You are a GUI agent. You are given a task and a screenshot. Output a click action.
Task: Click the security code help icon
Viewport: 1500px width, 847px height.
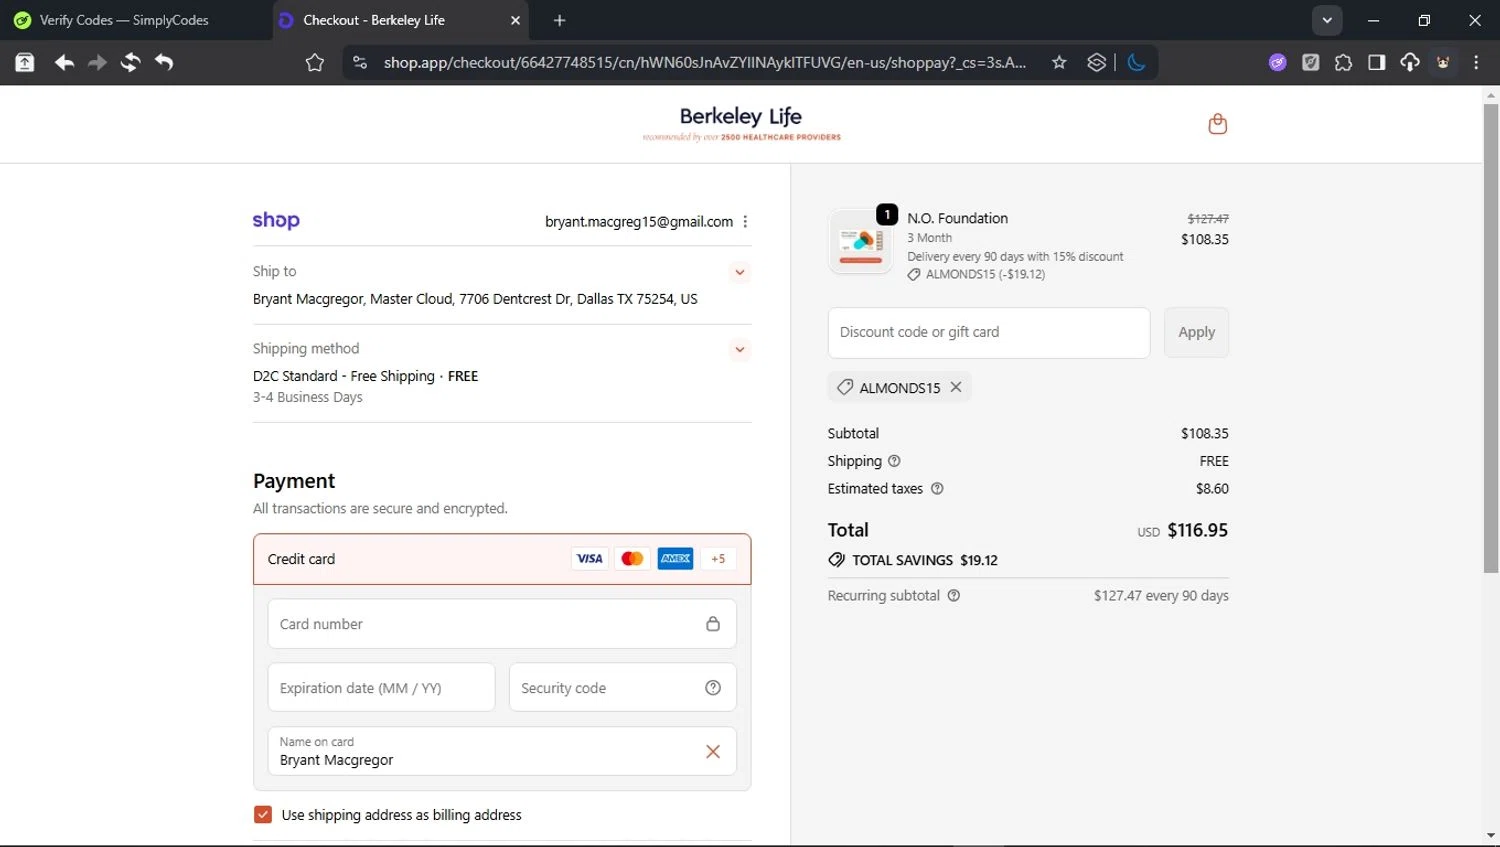pyautogui.click(x=713, y=688)
